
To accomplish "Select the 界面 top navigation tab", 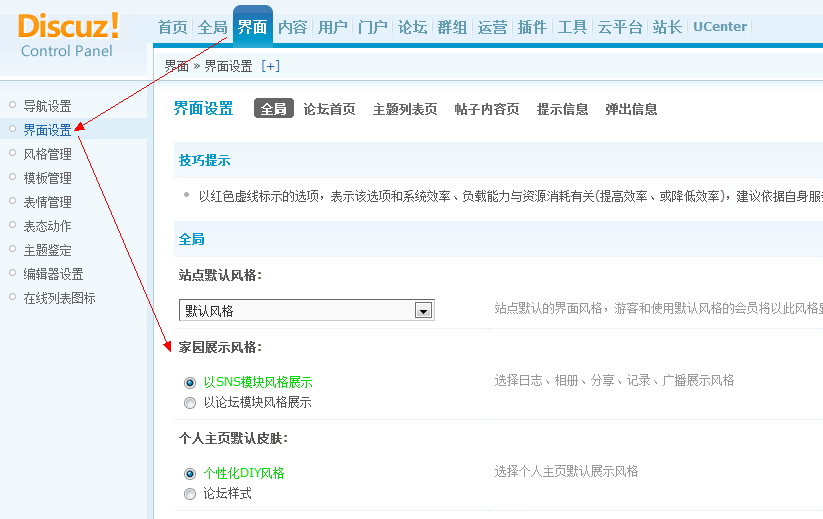I will point(252,27).
